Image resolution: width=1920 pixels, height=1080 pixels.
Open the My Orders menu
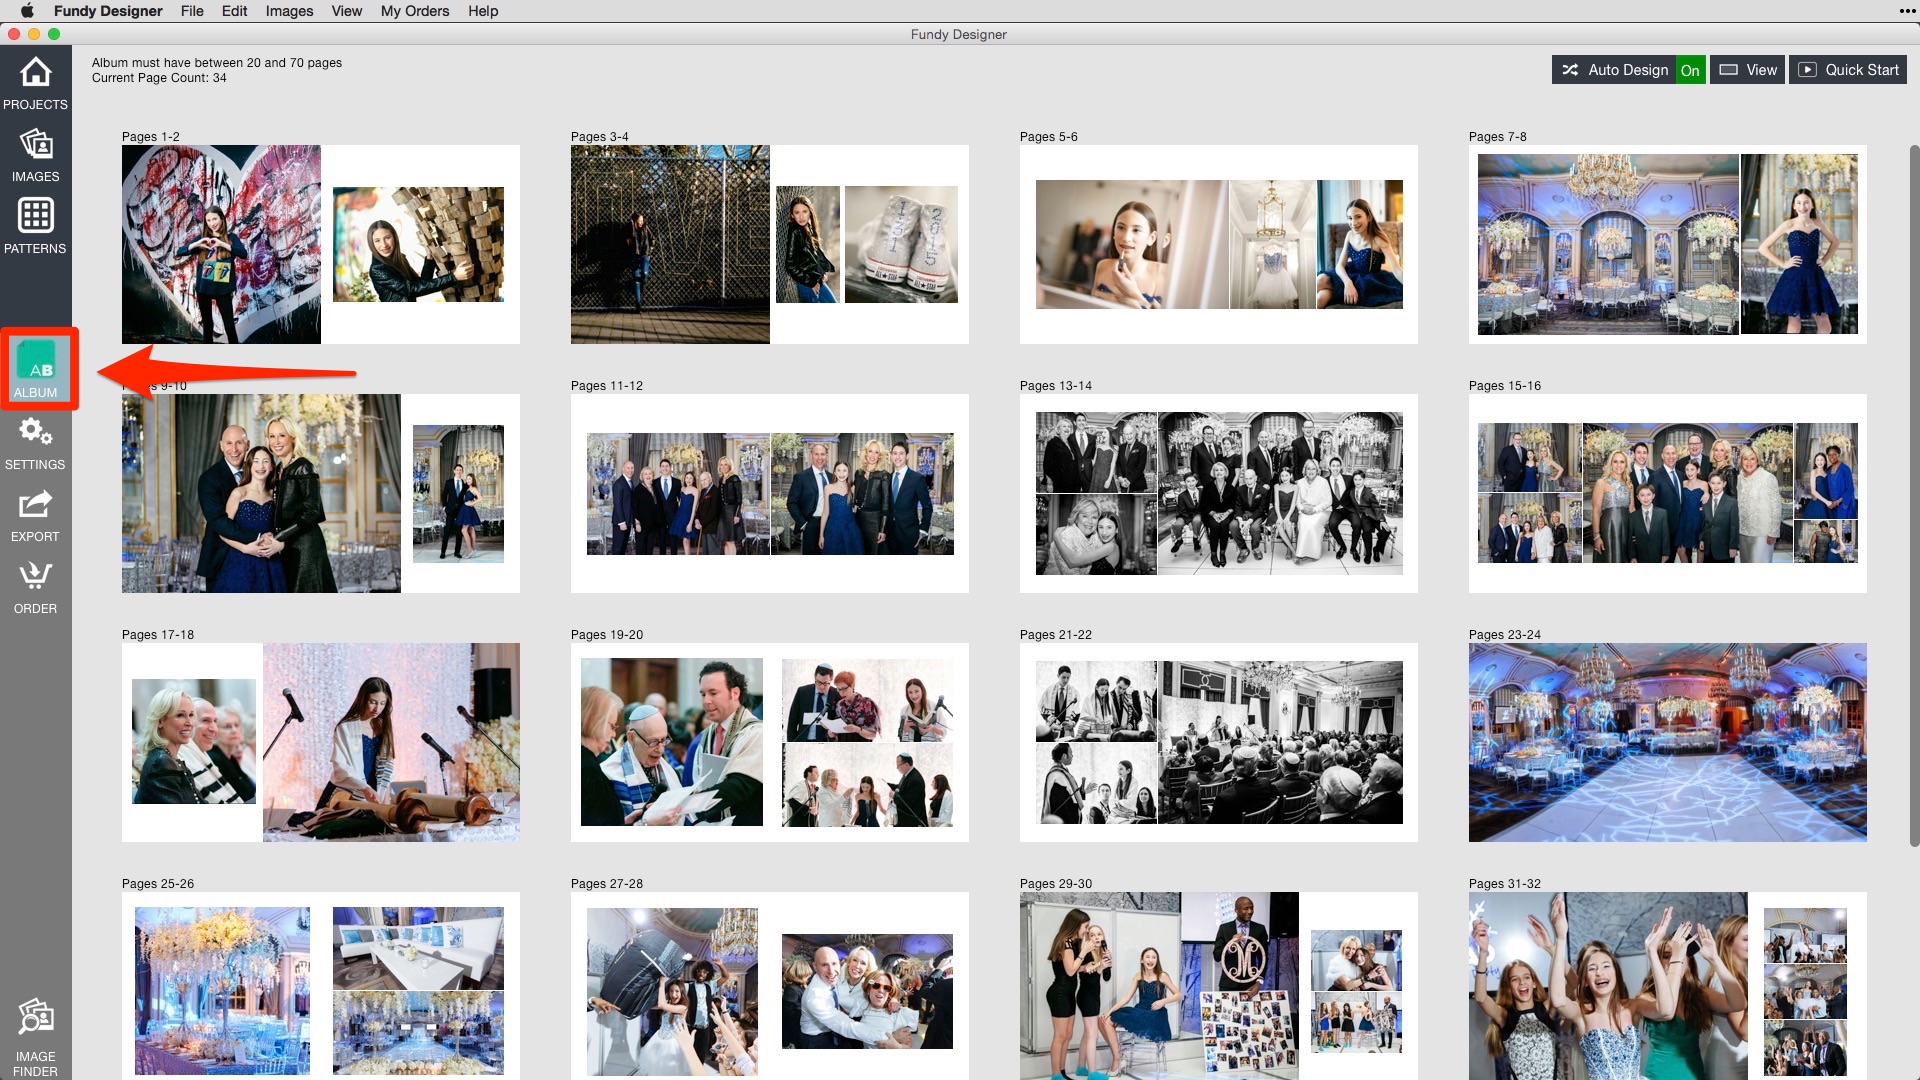click(x=416, y=11)
